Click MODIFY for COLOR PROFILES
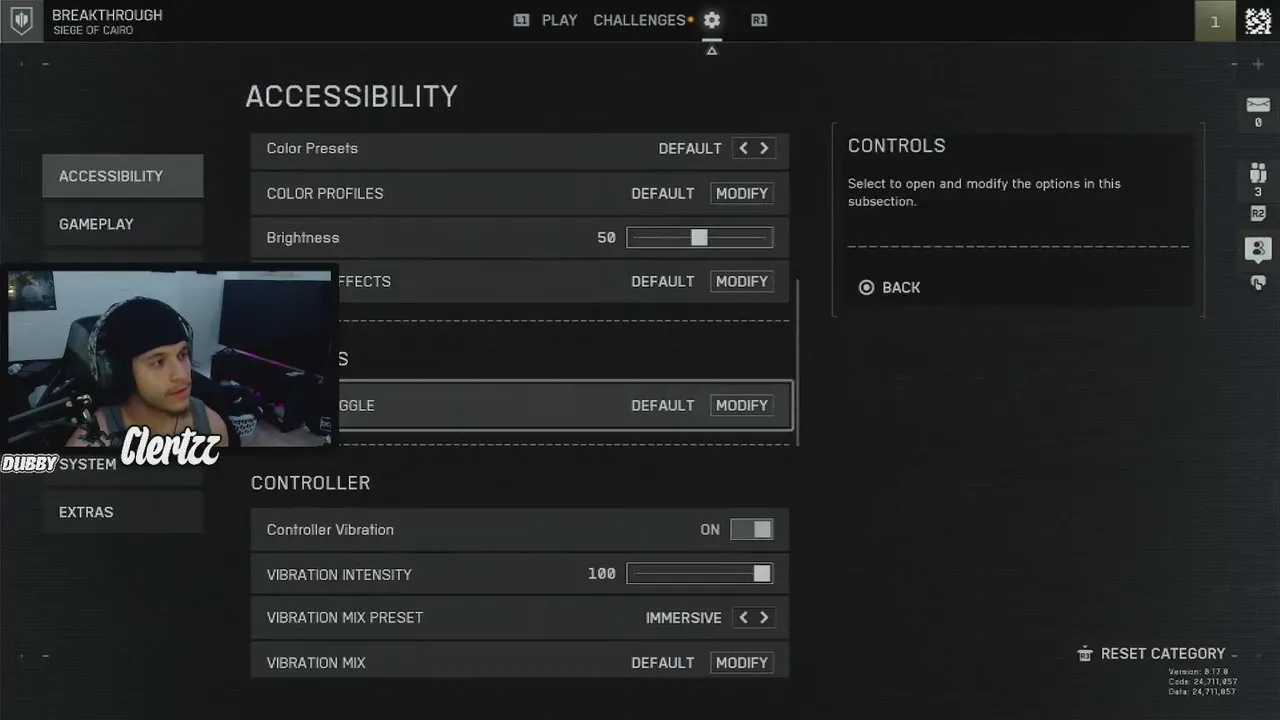1280x720 pixels. [742, 194]
